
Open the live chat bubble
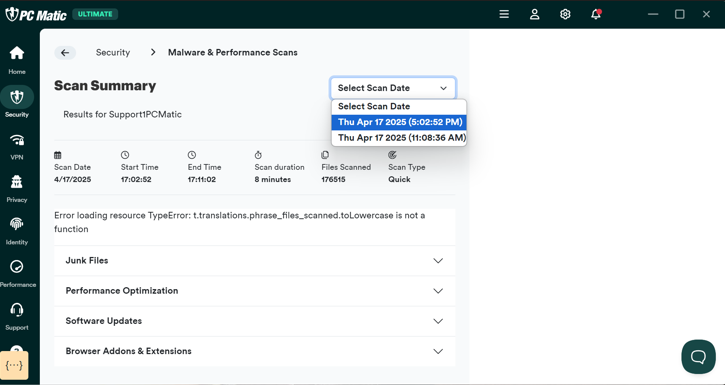(698, 357)
